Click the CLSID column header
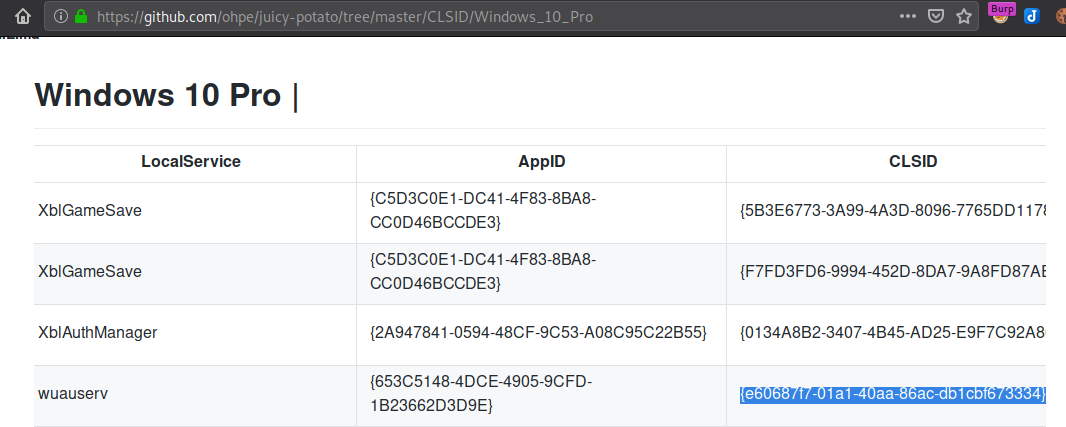Image resolution: width=1066 pixels, height=427 pixels. [912, 161]
